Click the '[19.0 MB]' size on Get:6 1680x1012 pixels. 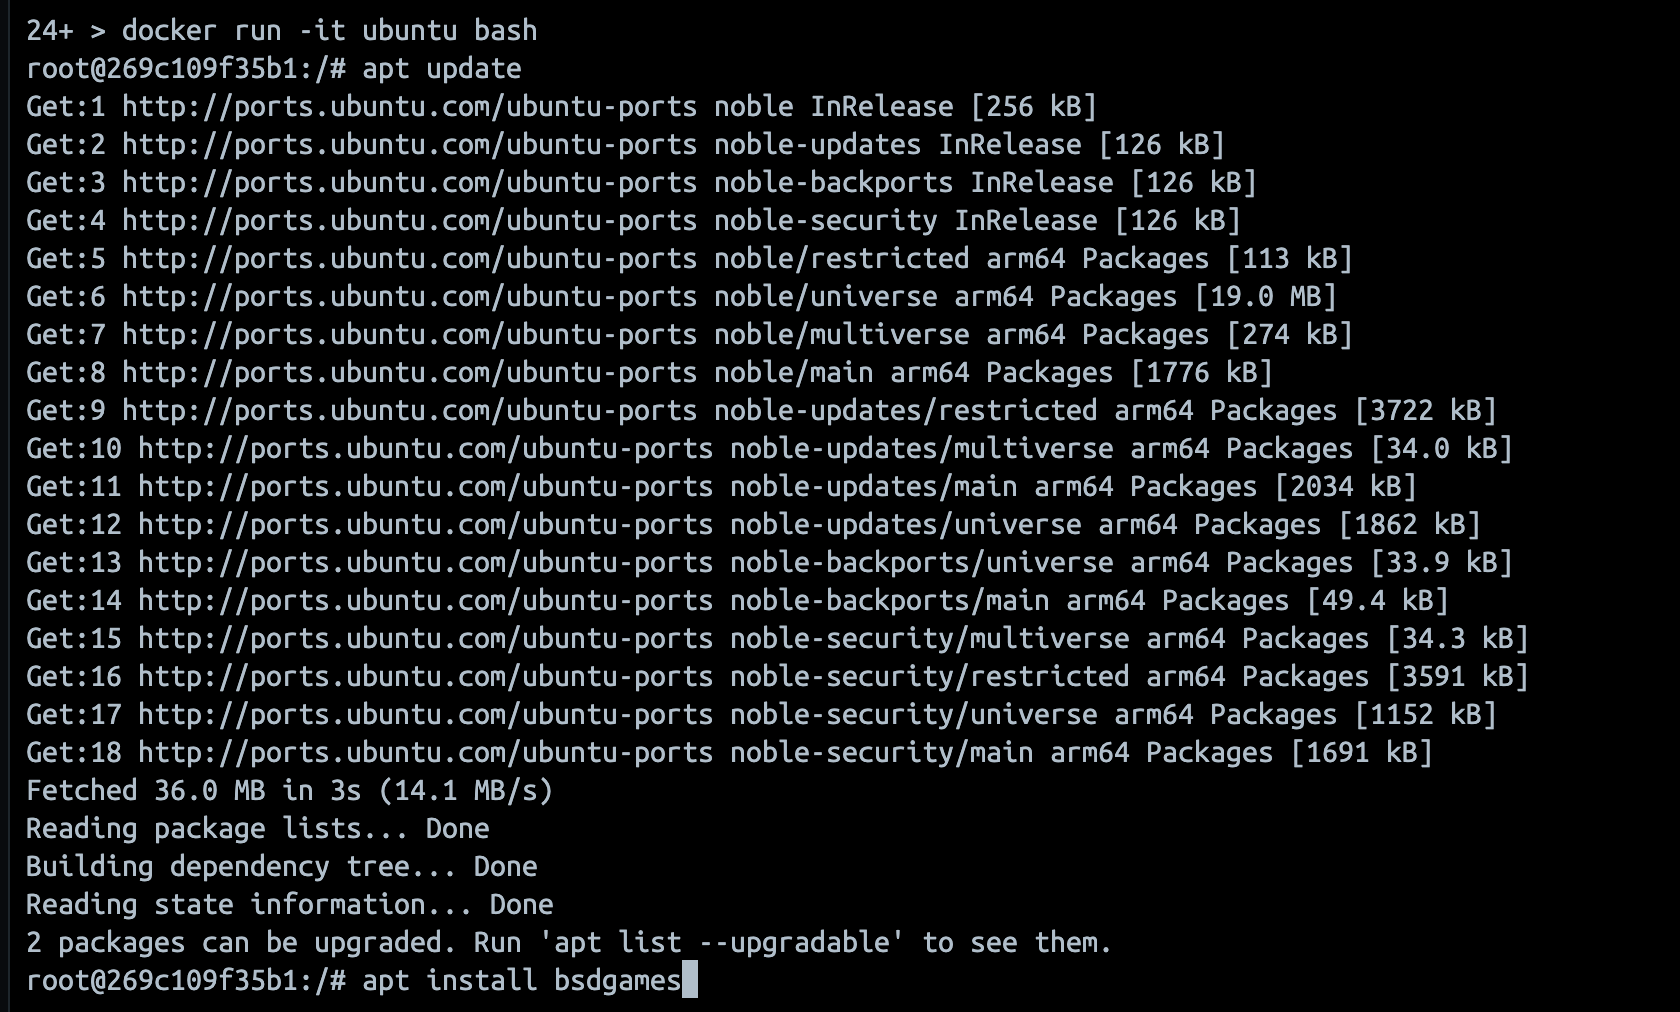point(1265,297)
